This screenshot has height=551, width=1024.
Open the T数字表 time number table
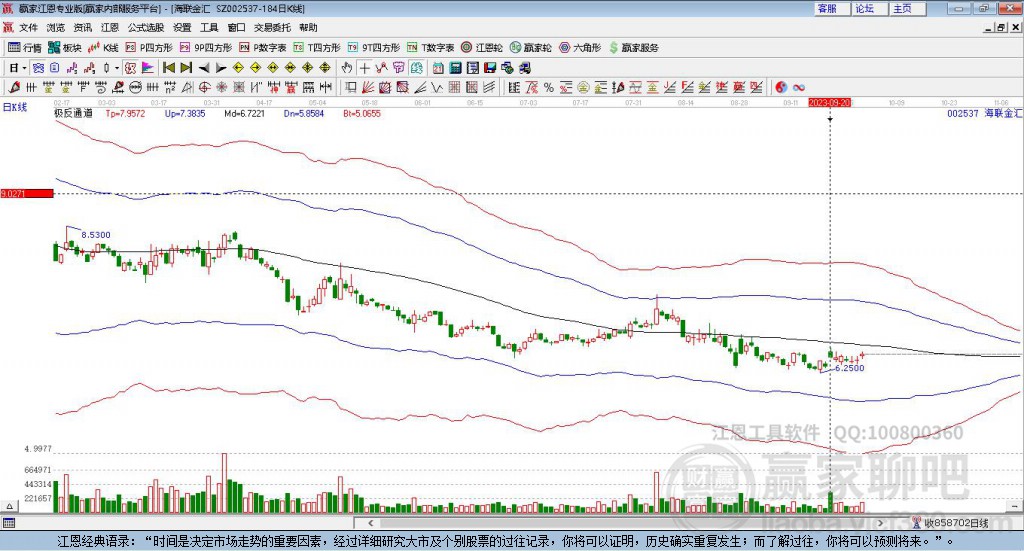tap(430, 48)
